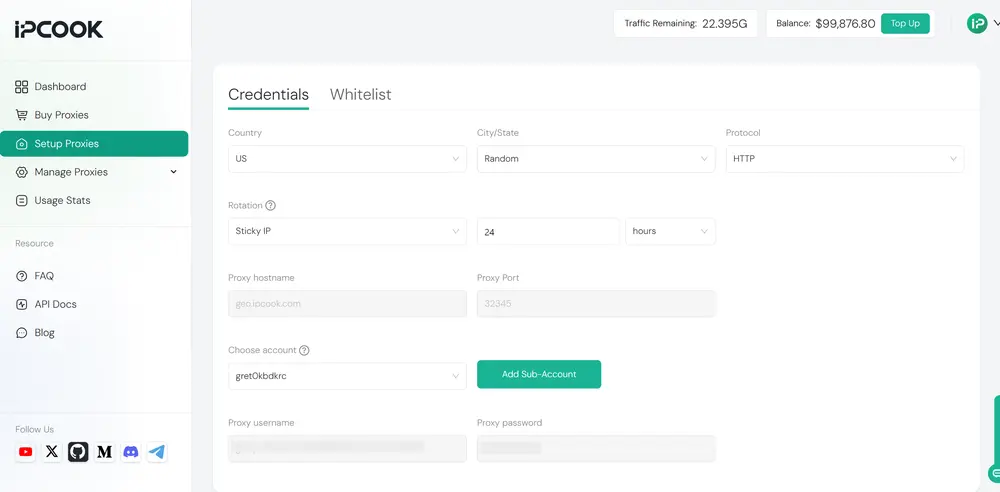Switch to the Whitelist tab
Viewport: 1000px width, 492px height.
360,94
